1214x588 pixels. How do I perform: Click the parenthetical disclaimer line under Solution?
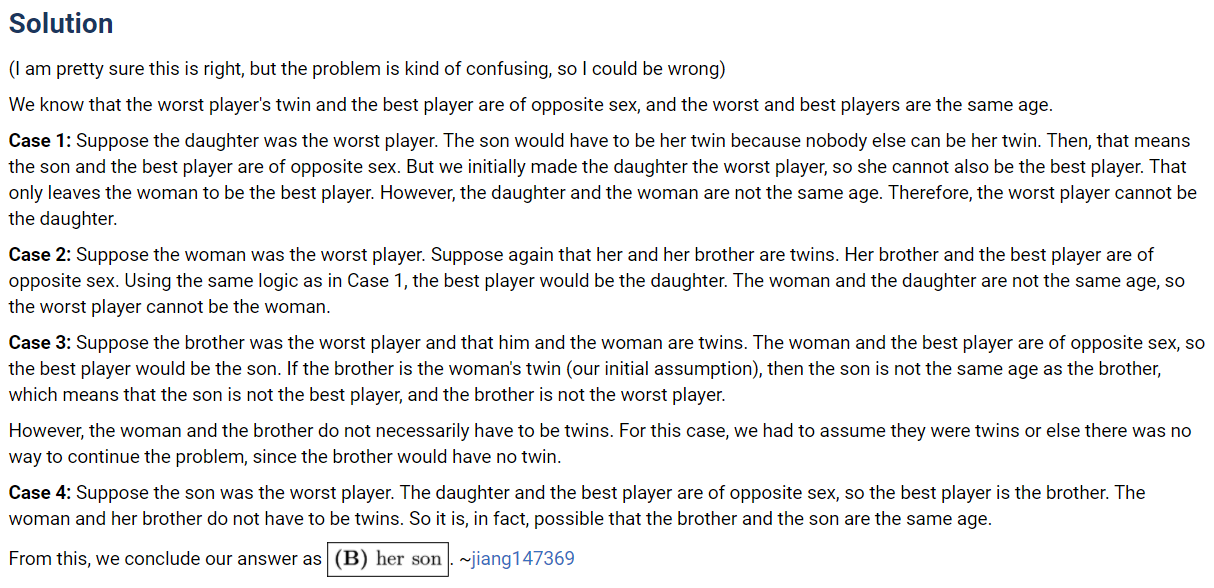coord(367,69)
